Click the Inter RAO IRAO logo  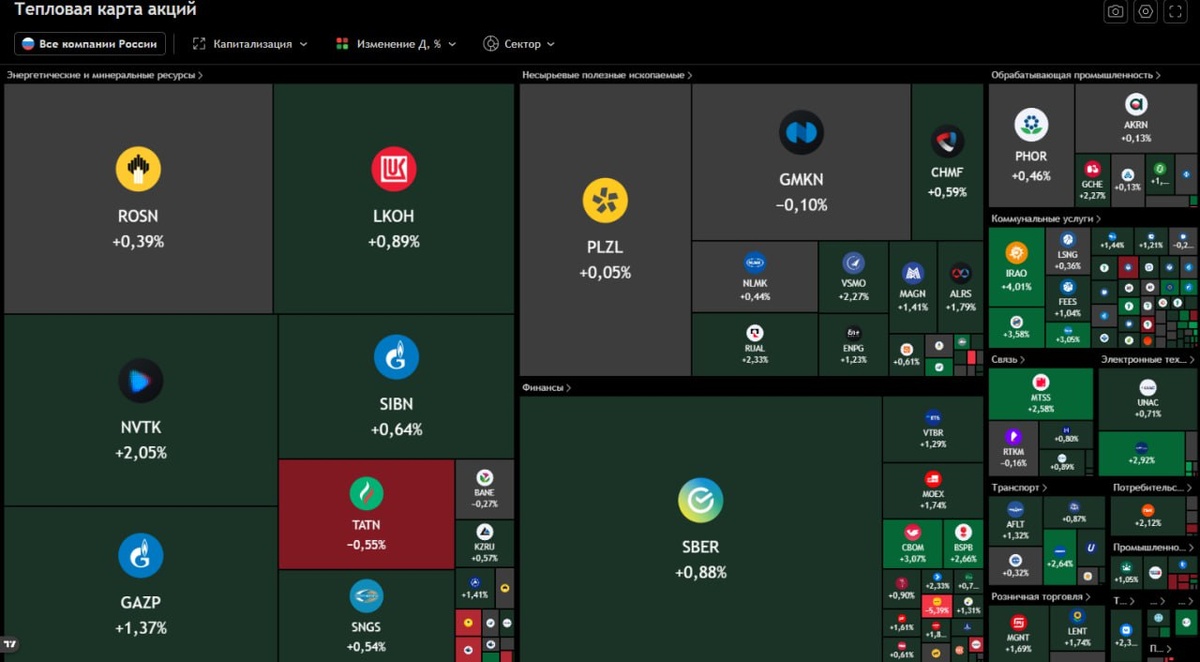pos(1016,252)
